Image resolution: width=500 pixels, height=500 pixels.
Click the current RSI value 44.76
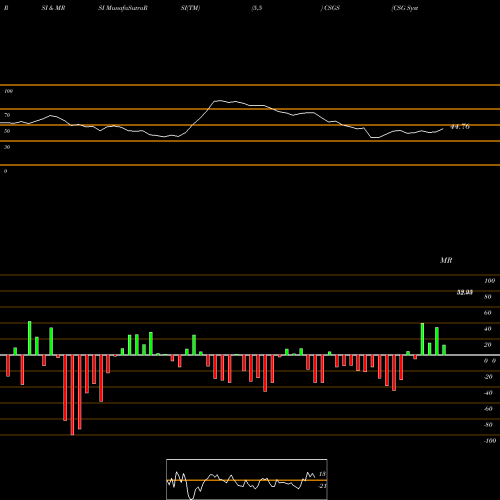click(460, 127)
